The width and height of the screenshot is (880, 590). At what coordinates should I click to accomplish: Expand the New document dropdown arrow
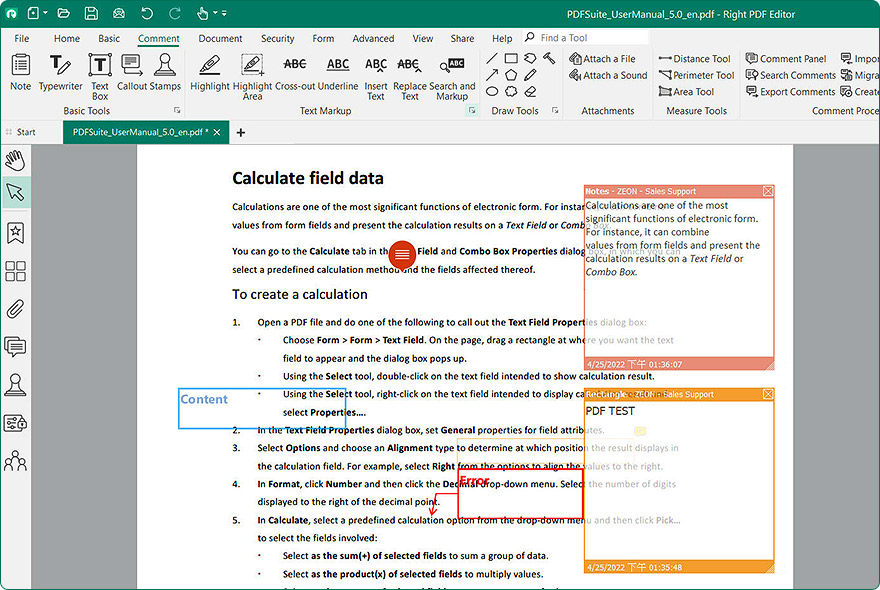coord(45,13)
